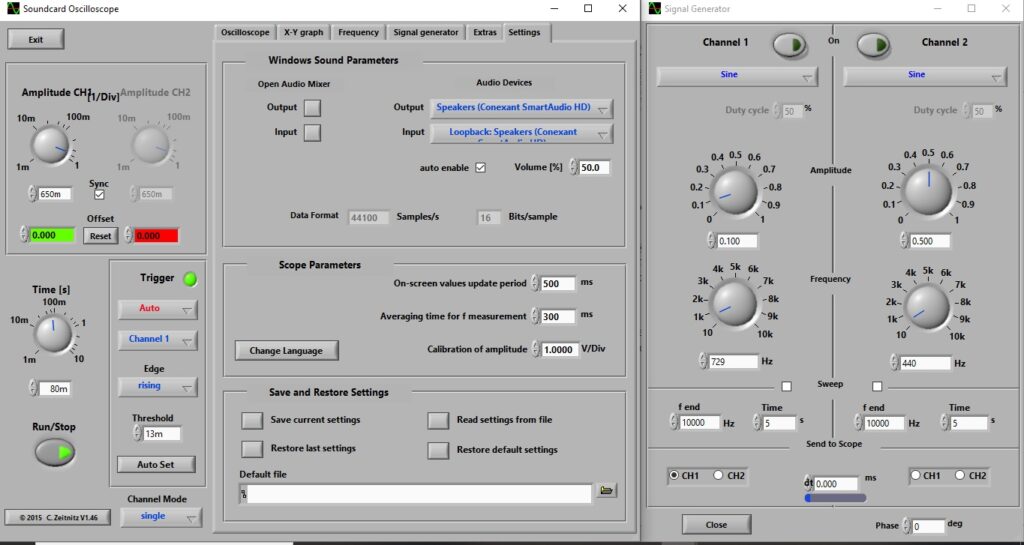Click the offset Reset button
This screenshot has width=1024, height=545.
101,236
